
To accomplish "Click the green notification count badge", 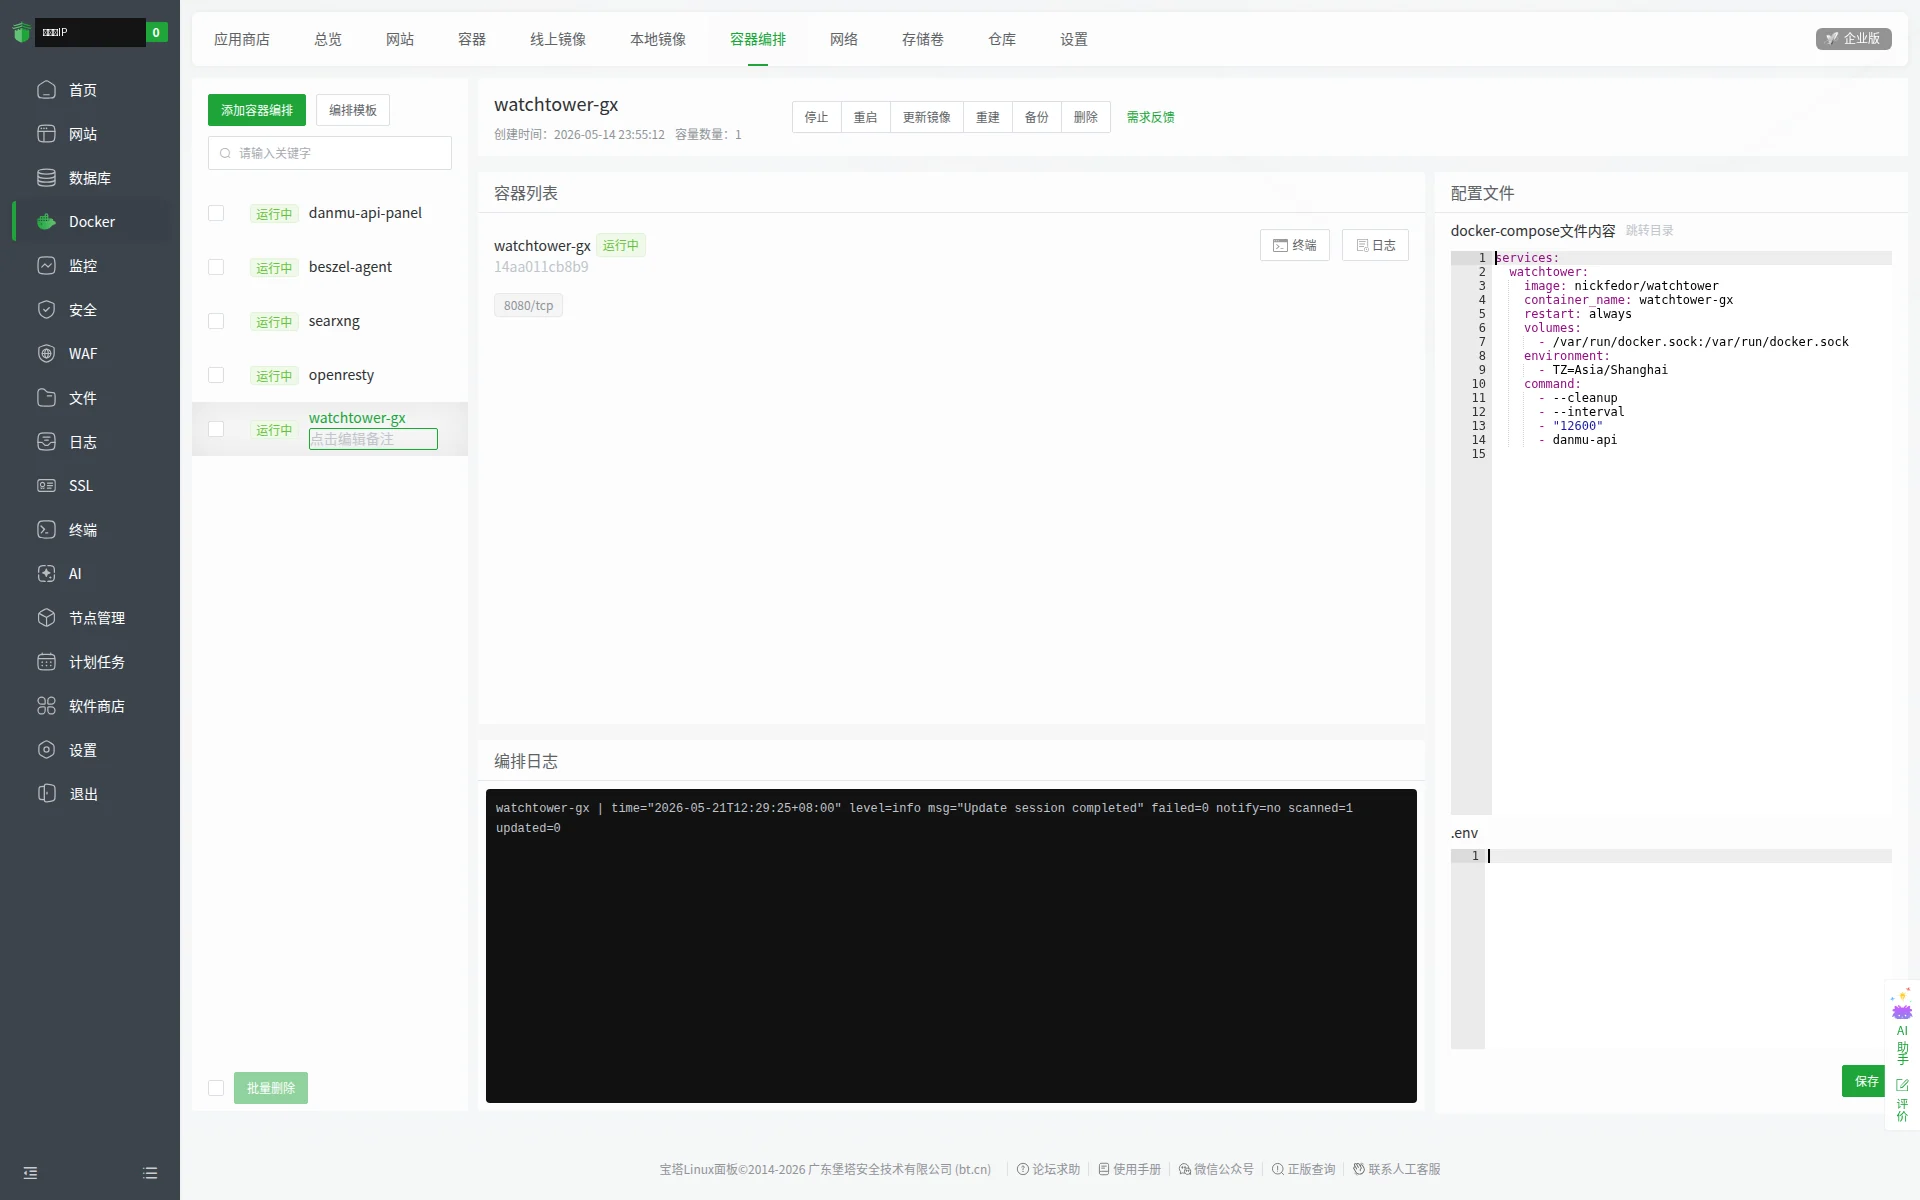I will (156, 32).
